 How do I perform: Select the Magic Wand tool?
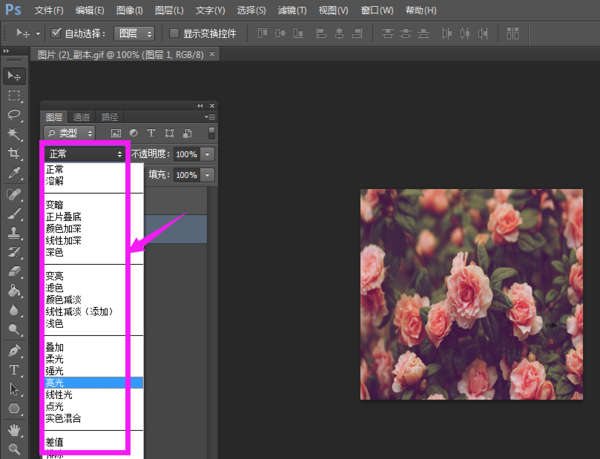(14, 134)
